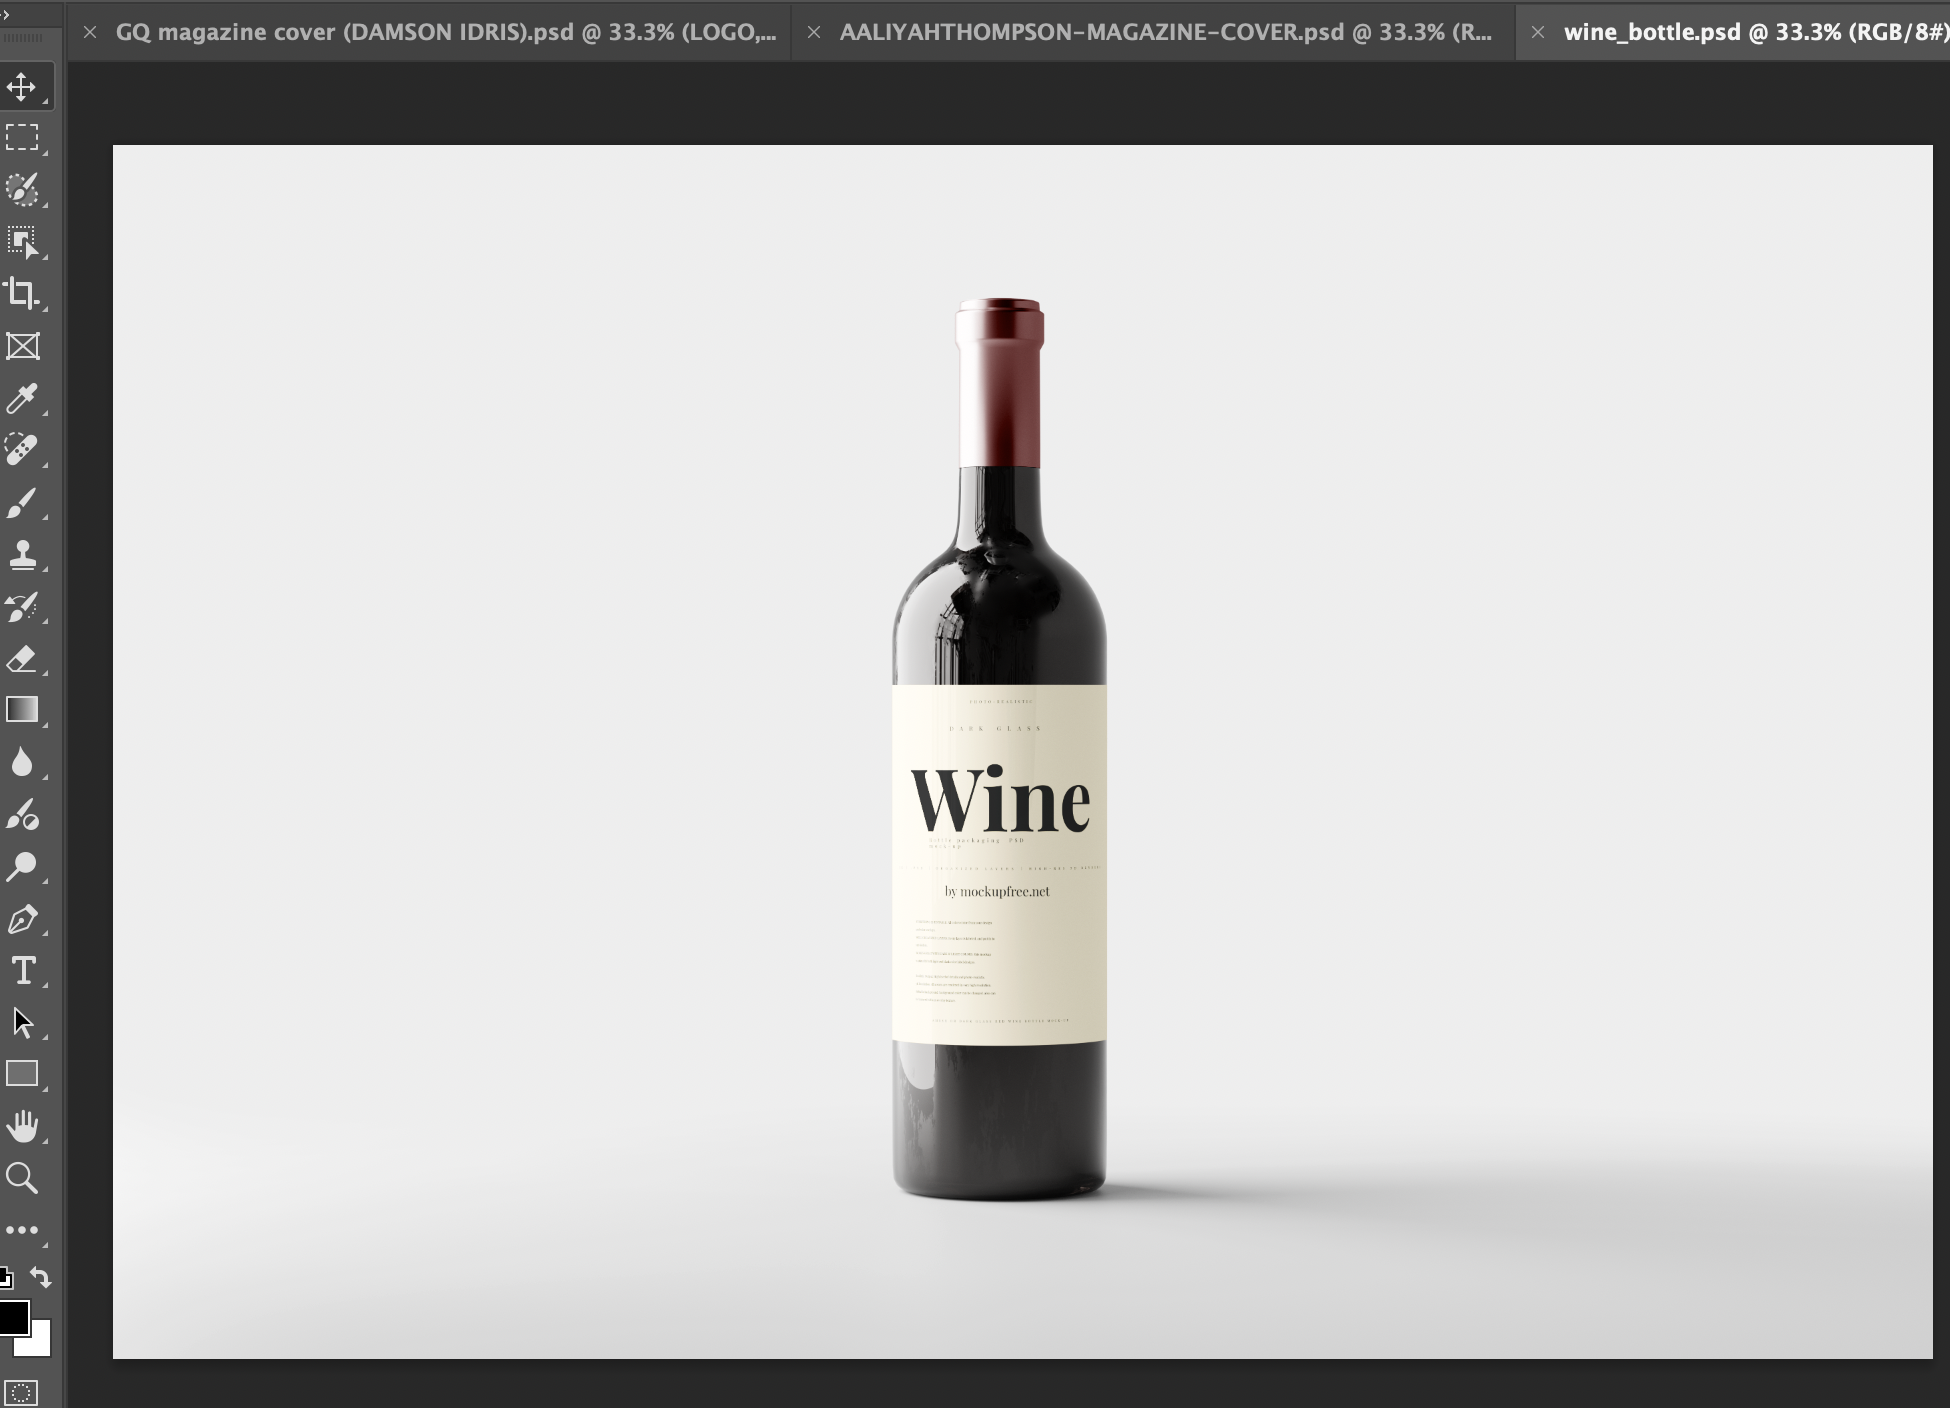Switch to the GQ magazine cover tab

coord(445,32)
